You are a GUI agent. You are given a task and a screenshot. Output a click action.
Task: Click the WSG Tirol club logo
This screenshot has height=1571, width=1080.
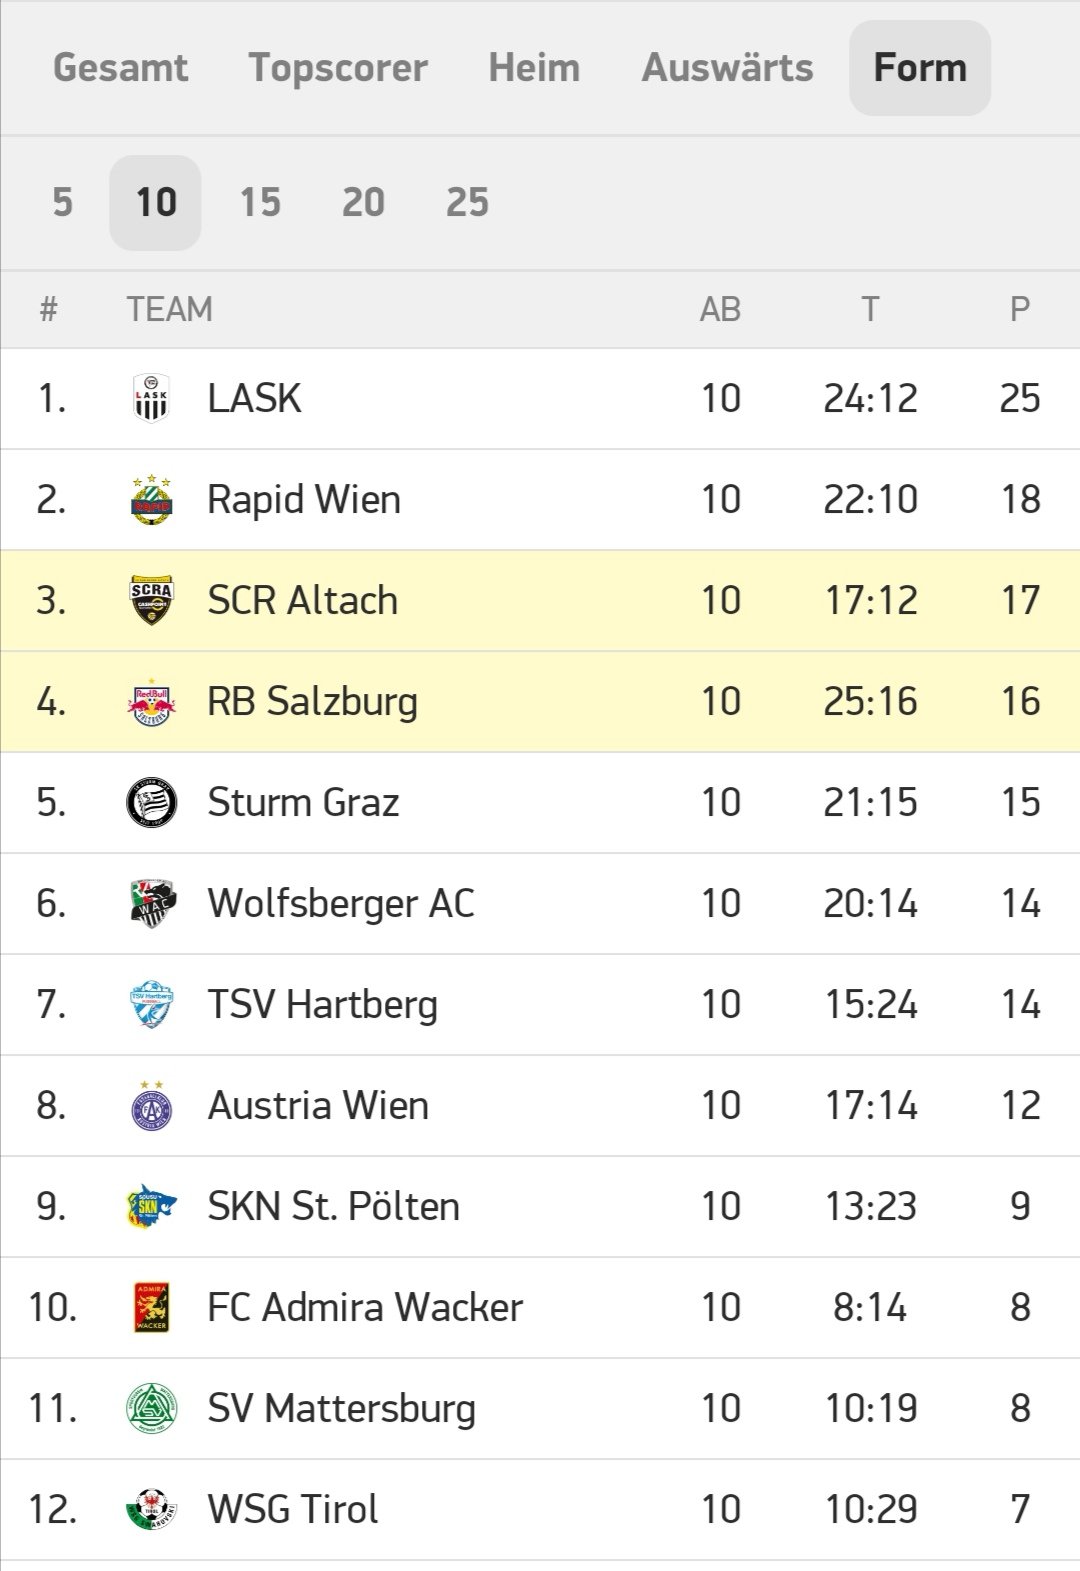[151, 1509]
